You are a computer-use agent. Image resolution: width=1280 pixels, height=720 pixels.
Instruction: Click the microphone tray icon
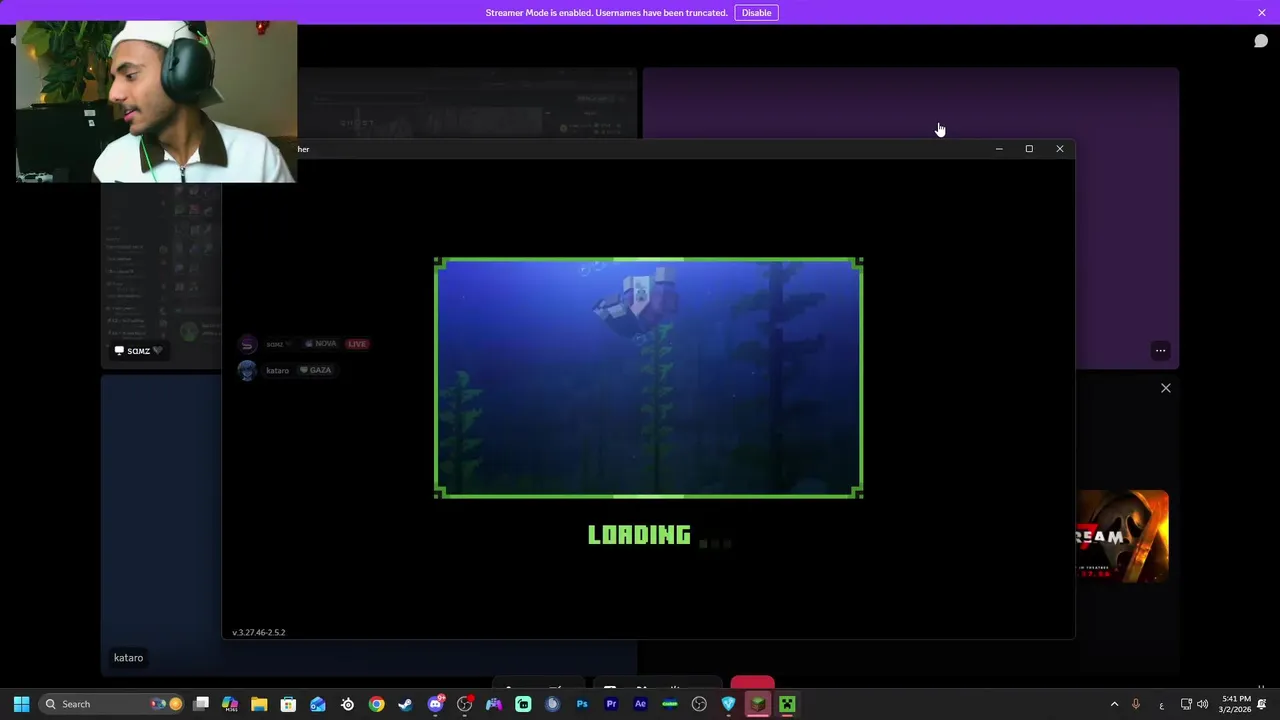click(x=1135, y=704)
